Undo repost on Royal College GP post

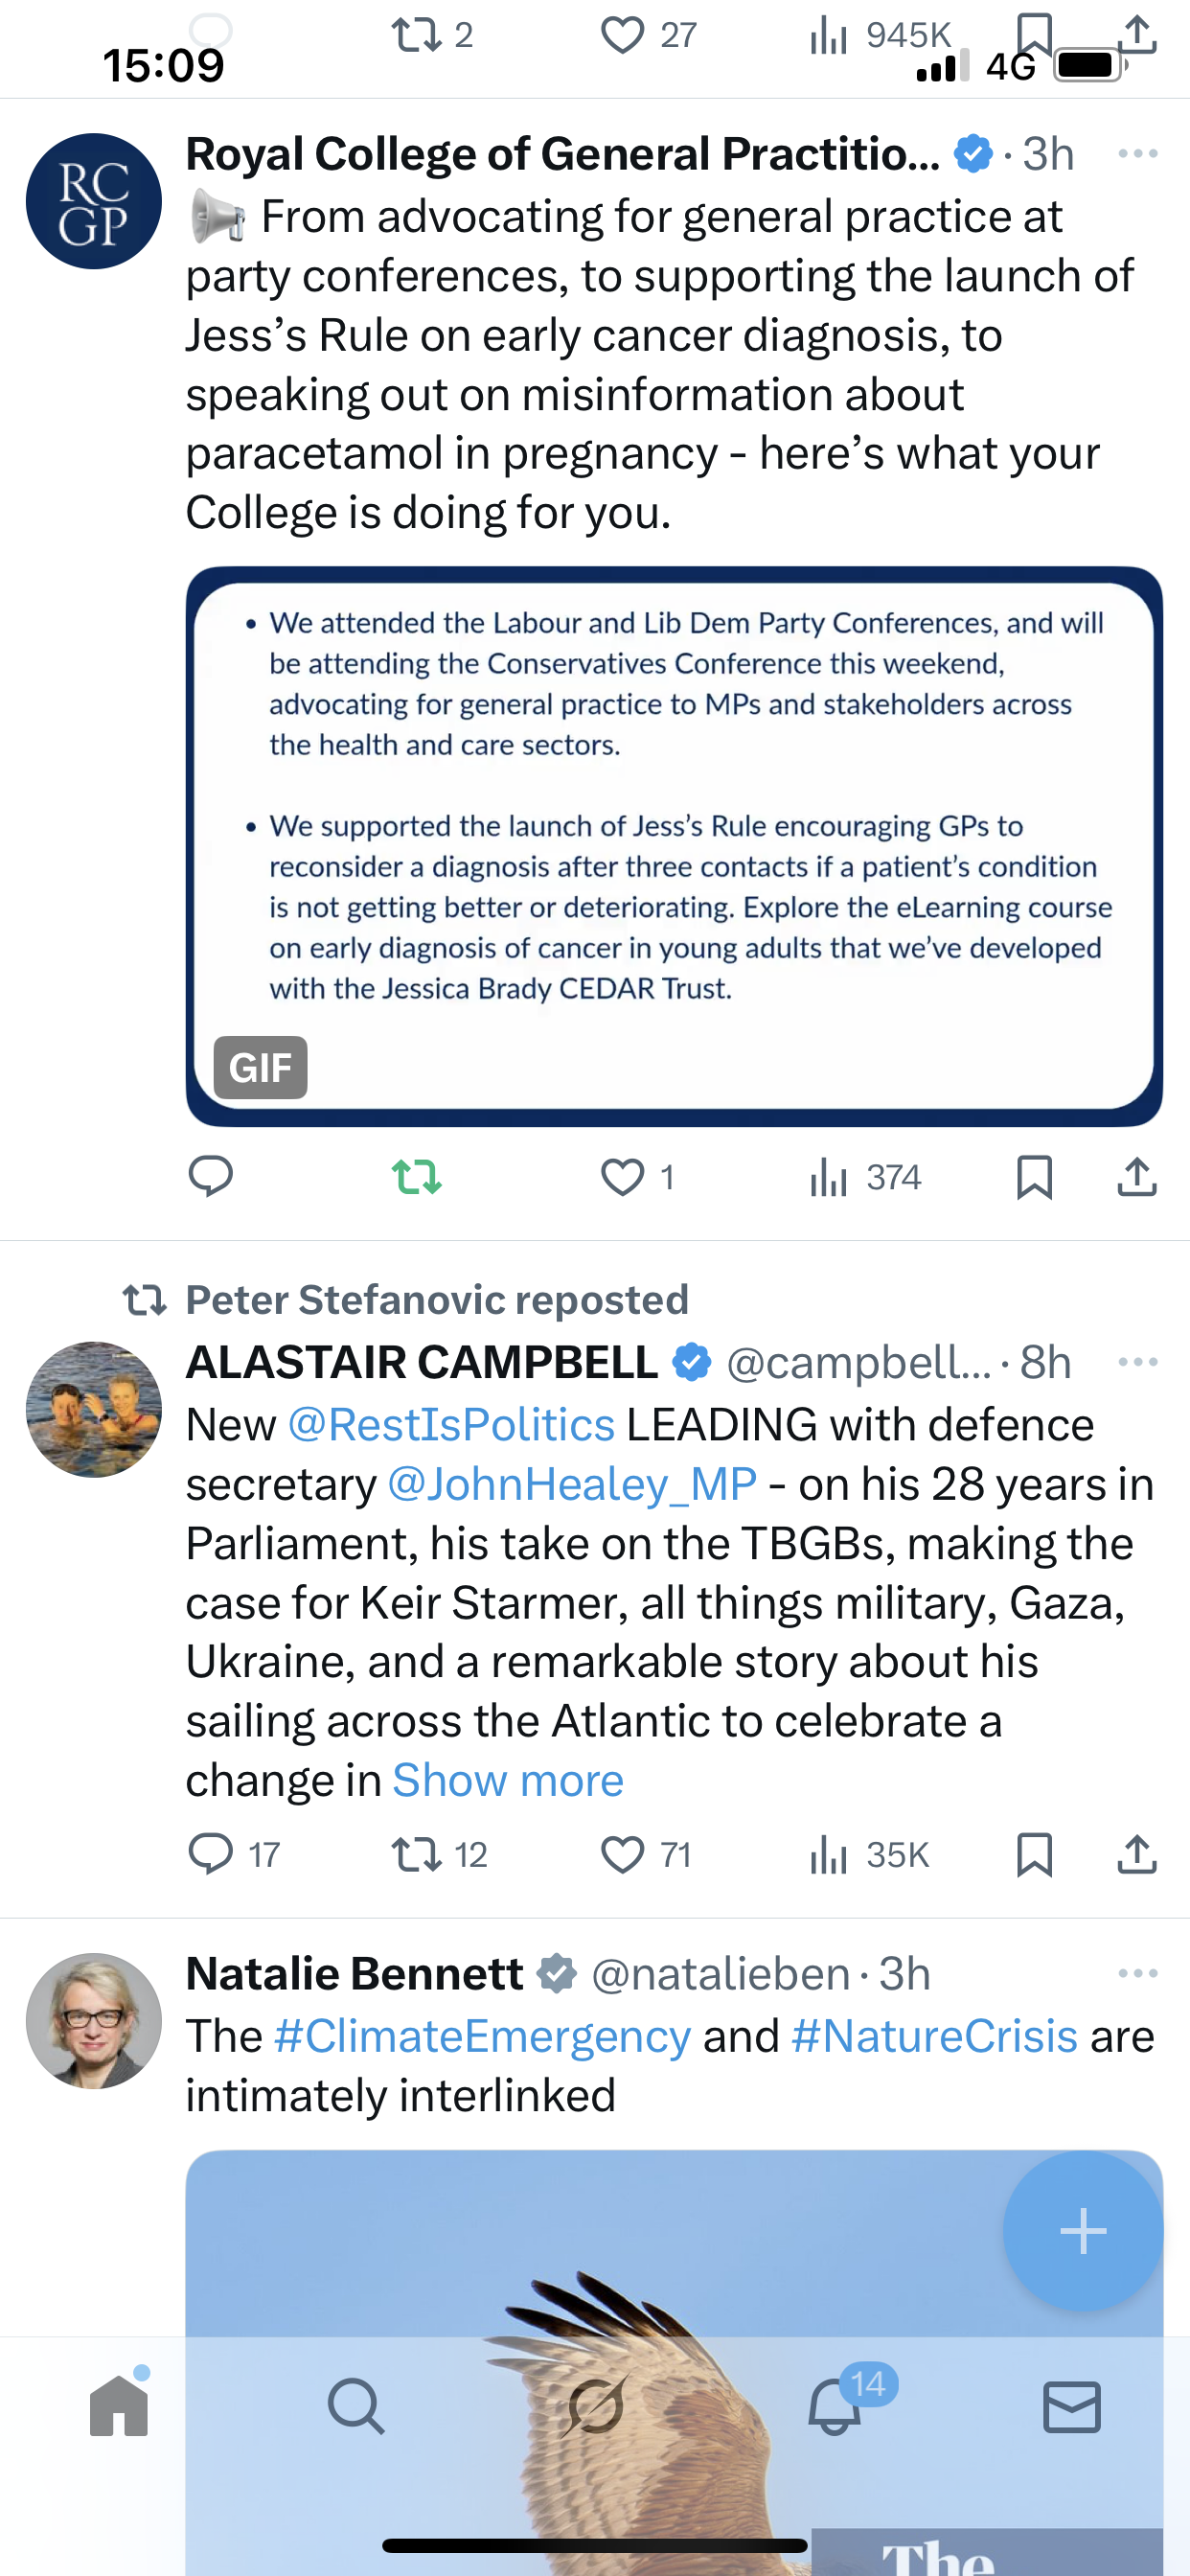click(x=417, y=1177)
